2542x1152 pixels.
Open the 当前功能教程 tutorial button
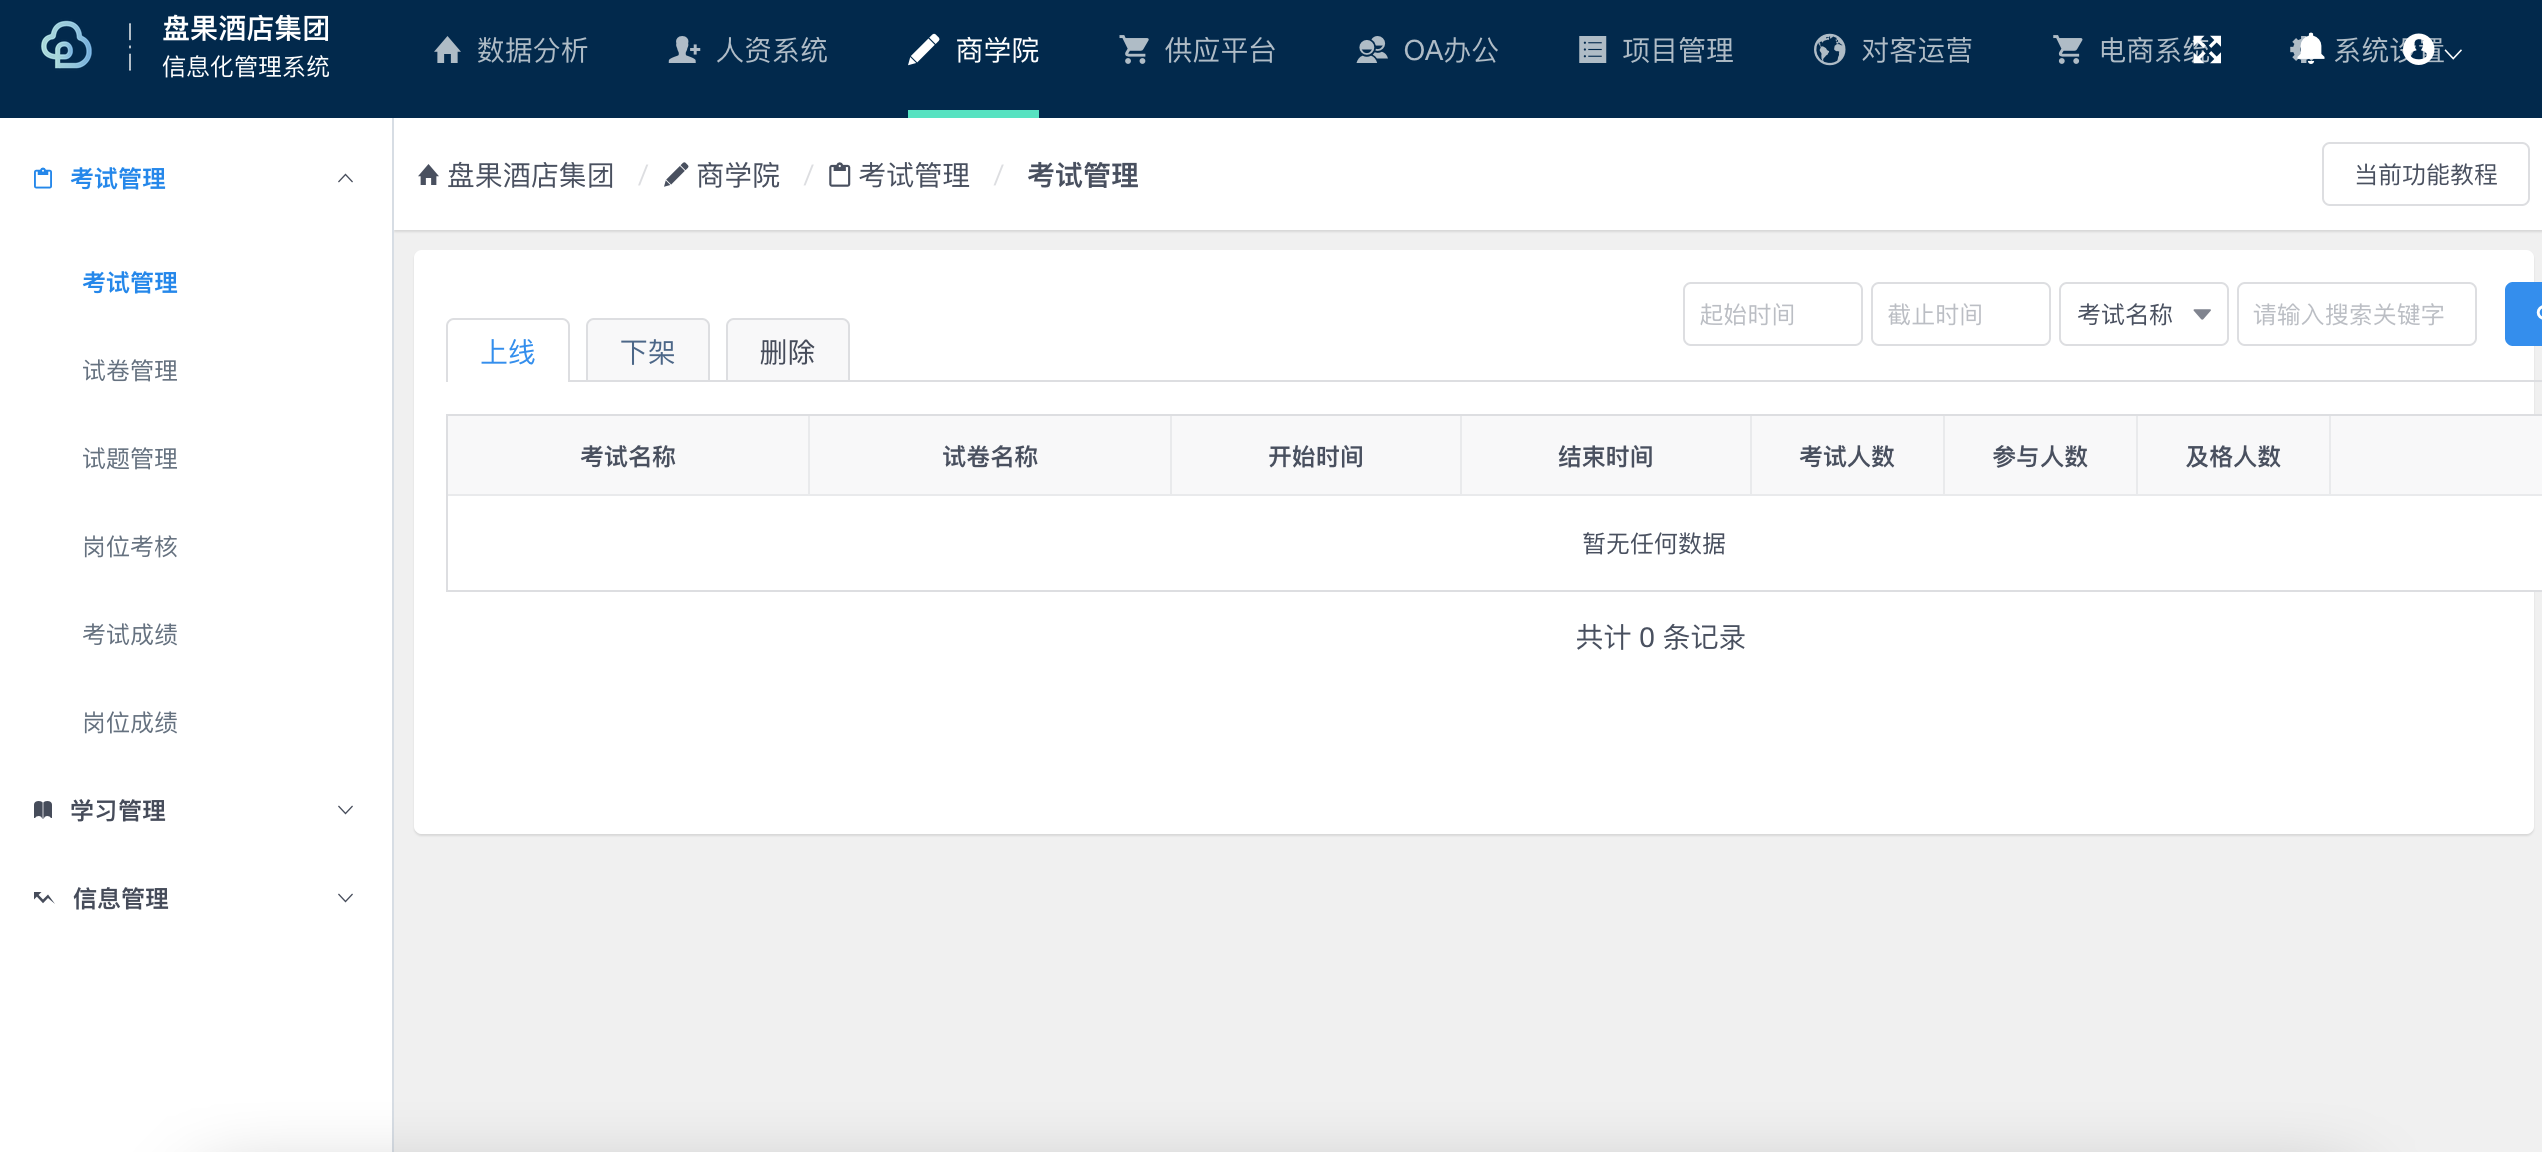(2425, 175)
